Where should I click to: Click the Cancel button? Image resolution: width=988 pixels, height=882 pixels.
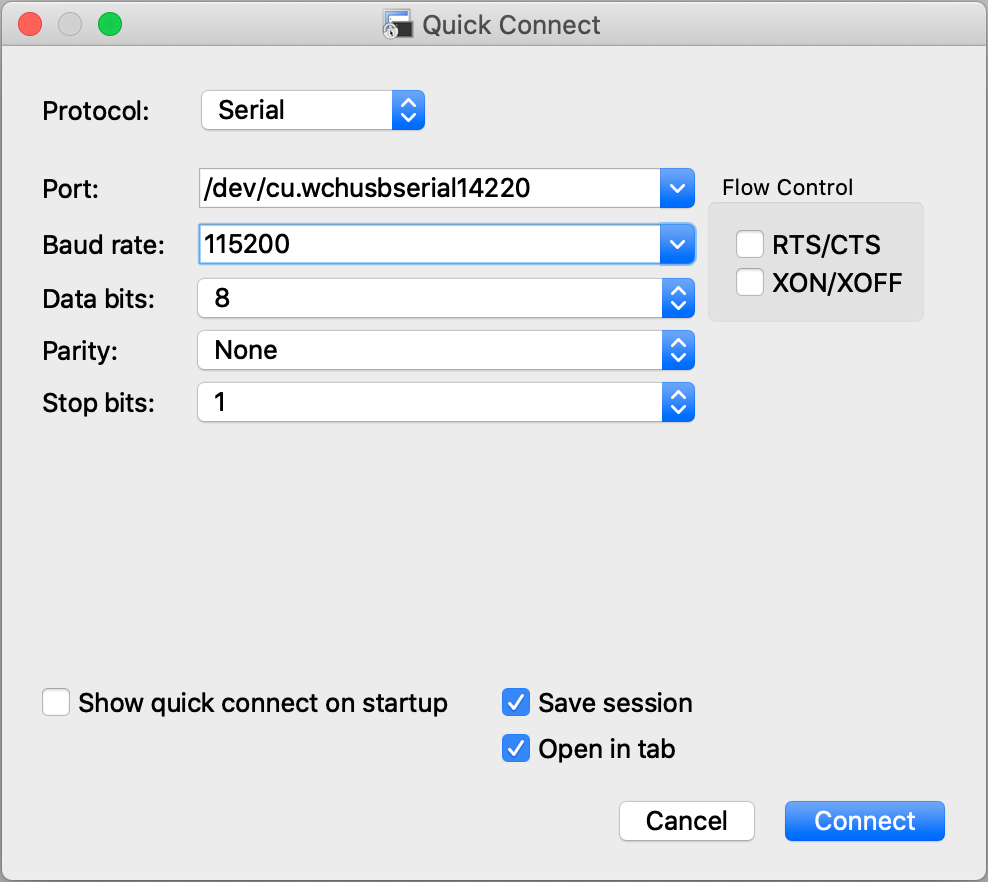[687, 821]
